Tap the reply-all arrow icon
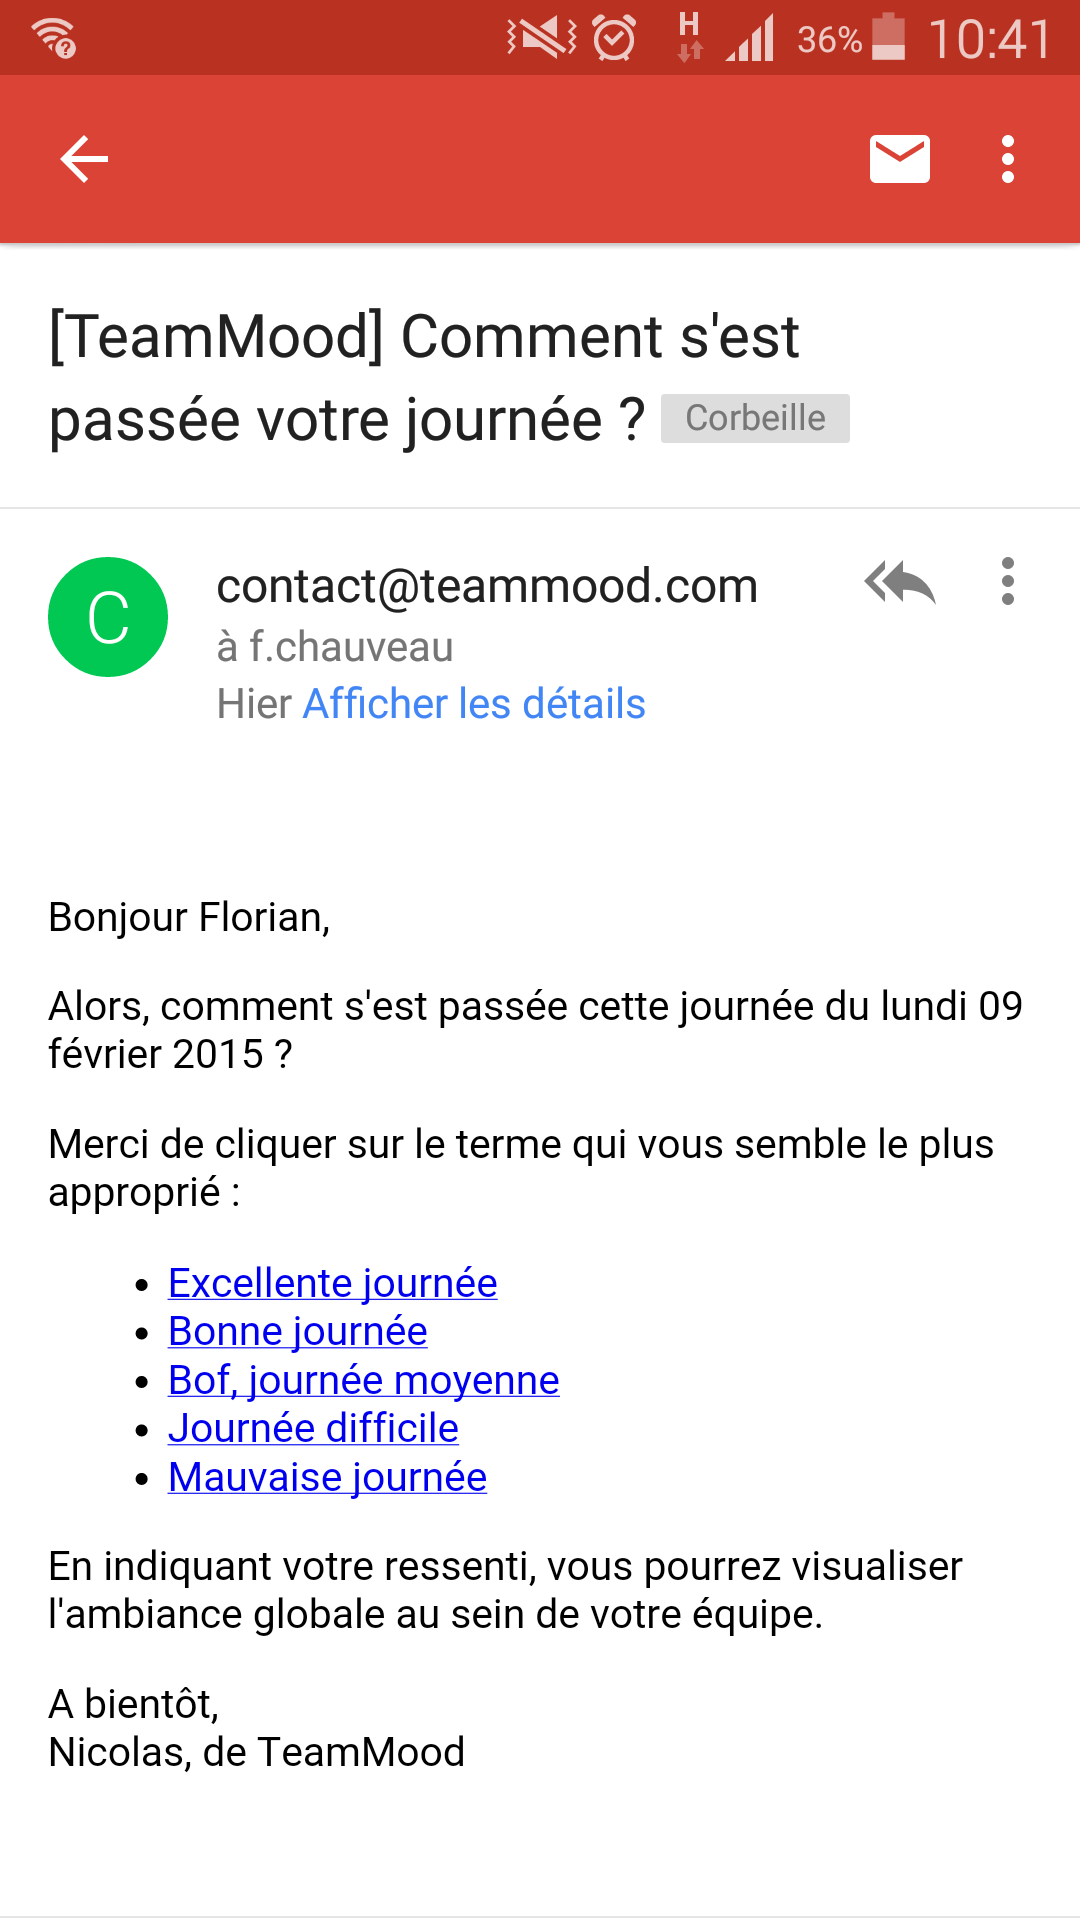The height and width of the screenshot is (1920, 1080). click(899, 583)
